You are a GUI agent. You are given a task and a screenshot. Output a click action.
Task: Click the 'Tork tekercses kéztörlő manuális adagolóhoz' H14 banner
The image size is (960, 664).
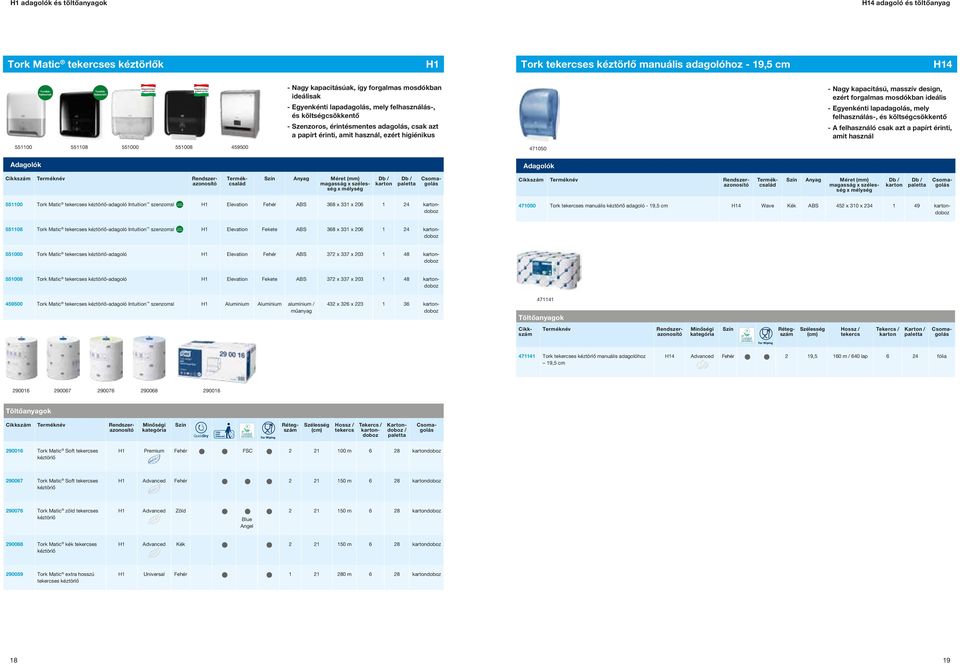(x=735, y=64)
